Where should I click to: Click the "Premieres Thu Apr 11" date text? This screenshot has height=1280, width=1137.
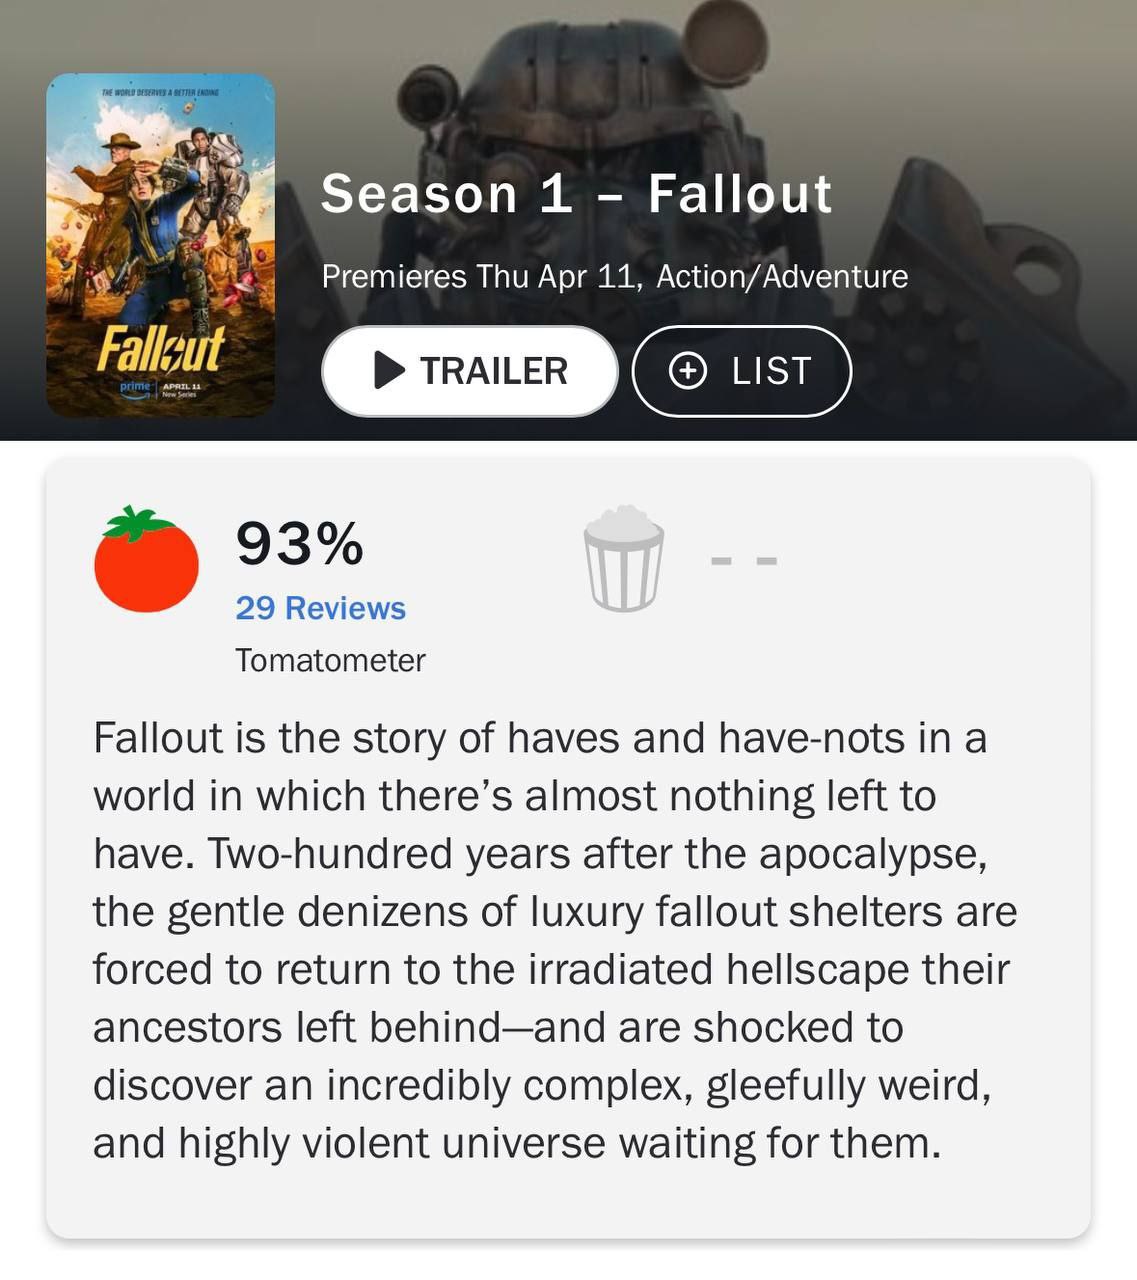480,276
